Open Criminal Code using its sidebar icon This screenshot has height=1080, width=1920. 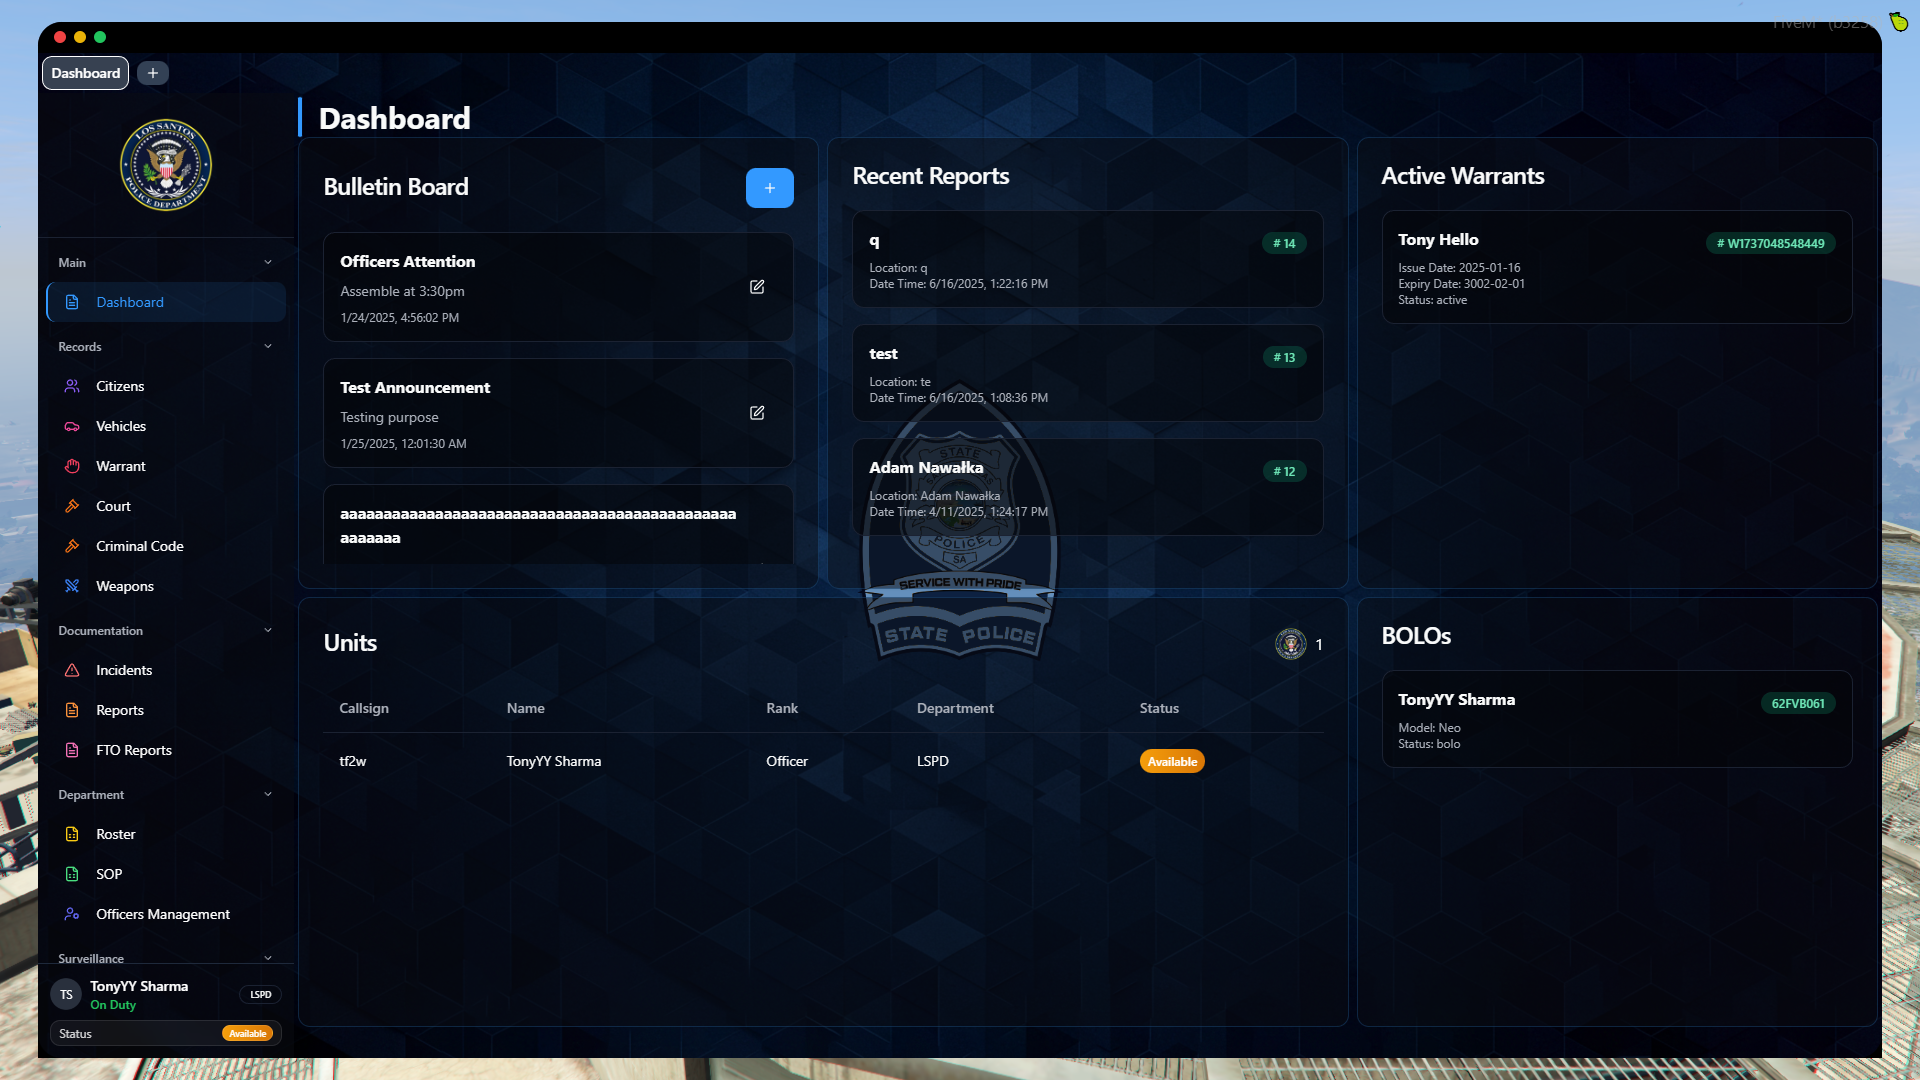pos(72,546)
